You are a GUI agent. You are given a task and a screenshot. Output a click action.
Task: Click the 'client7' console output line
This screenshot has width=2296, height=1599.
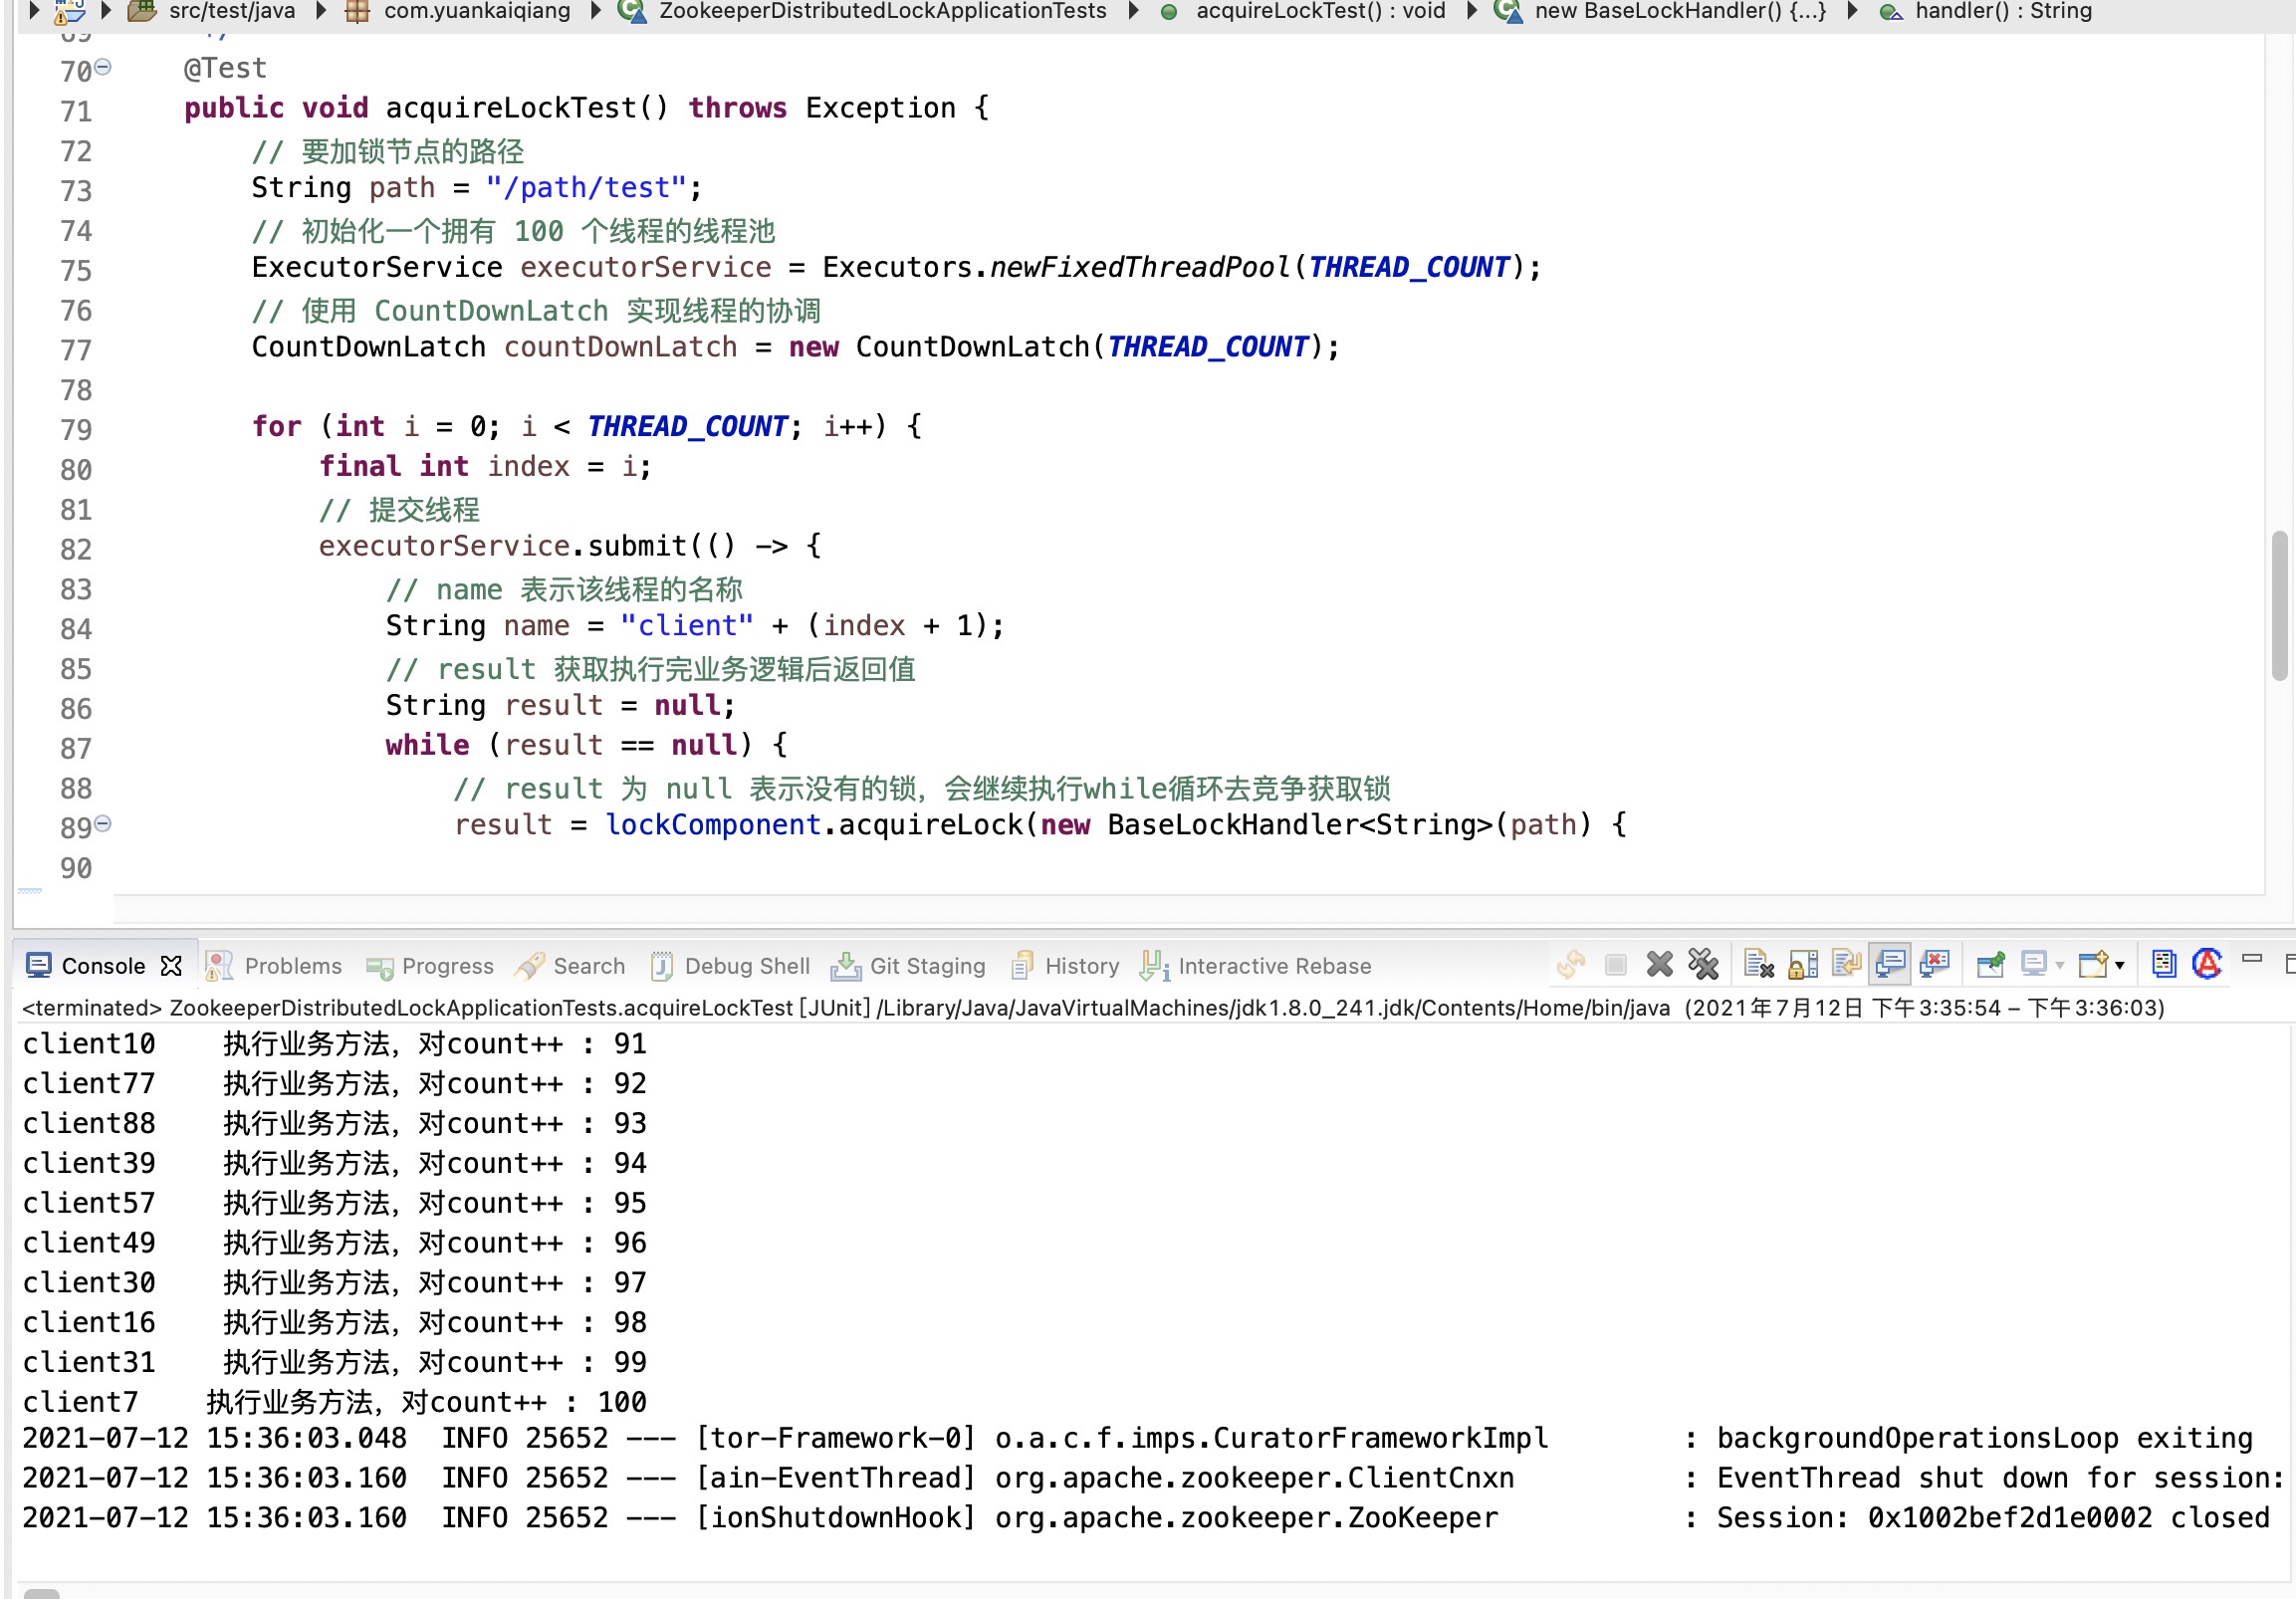[x=334, y=1402]
